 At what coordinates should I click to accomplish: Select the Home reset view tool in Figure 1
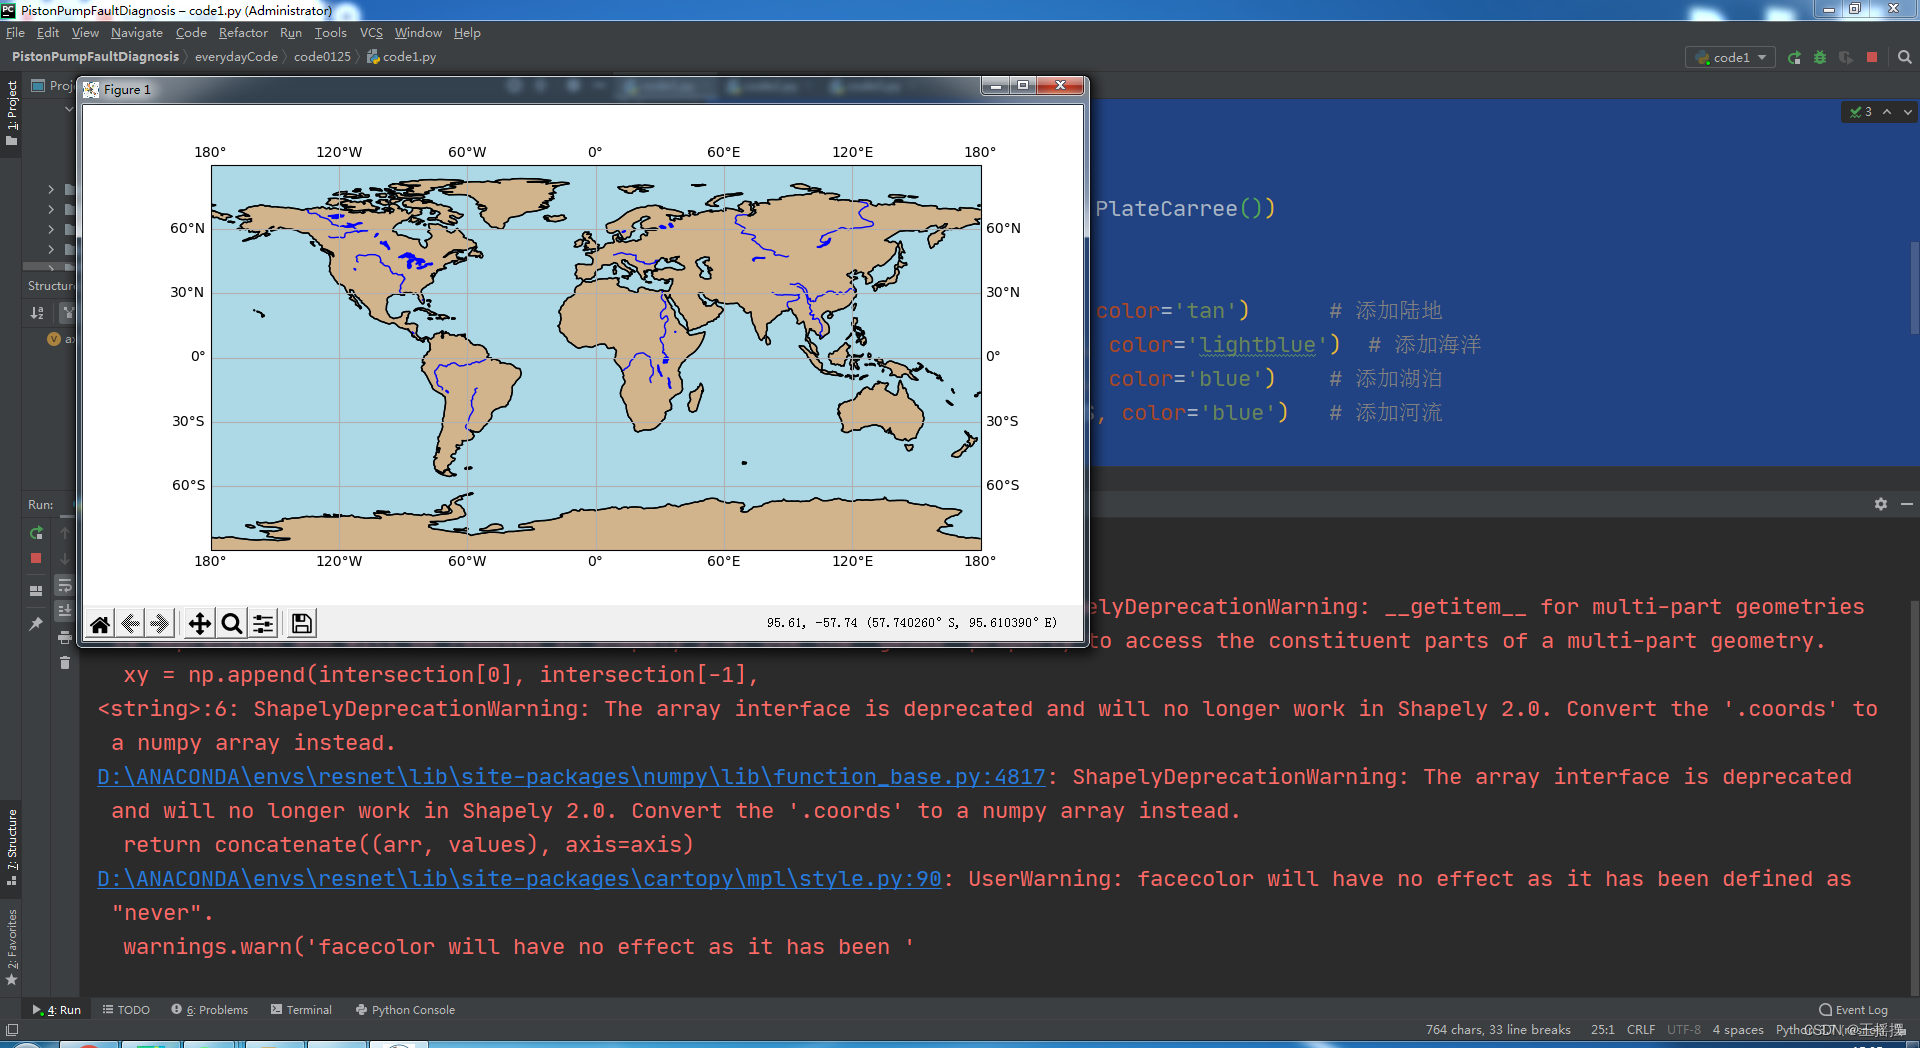pos(99,623)
